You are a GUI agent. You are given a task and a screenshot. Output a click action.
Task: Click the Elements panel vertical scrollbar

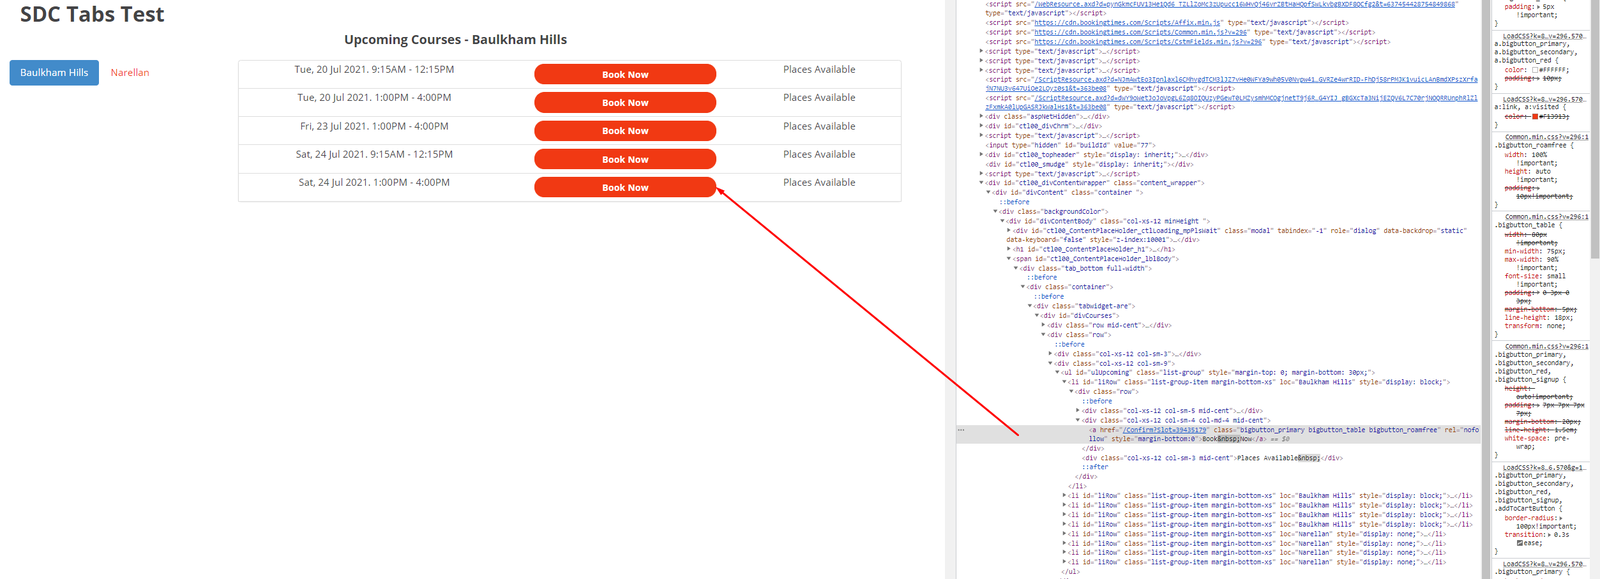(1485, 290)
